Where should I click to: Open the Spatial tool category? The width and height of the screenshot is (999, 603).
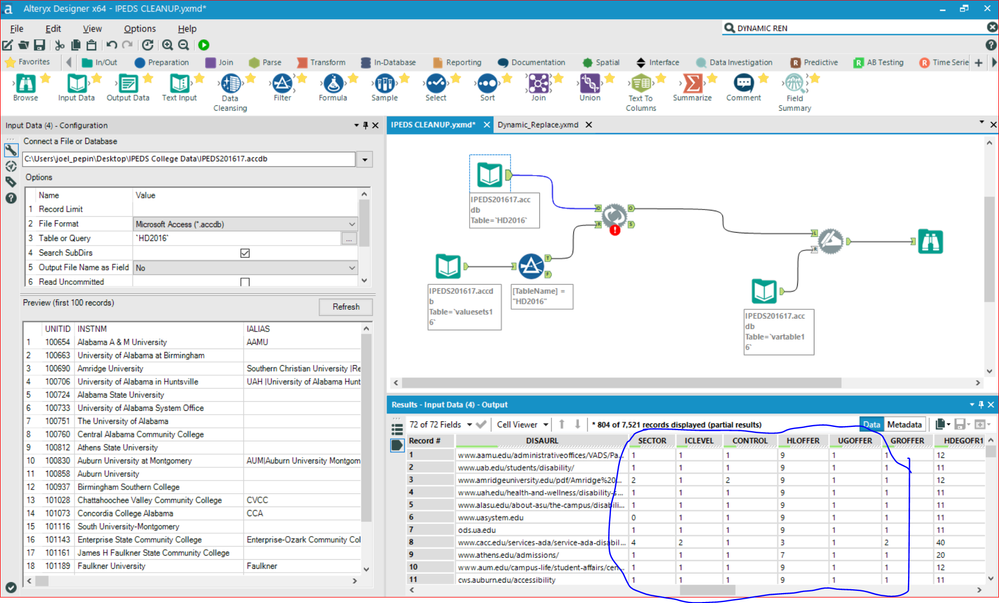(x=601, y=62)
